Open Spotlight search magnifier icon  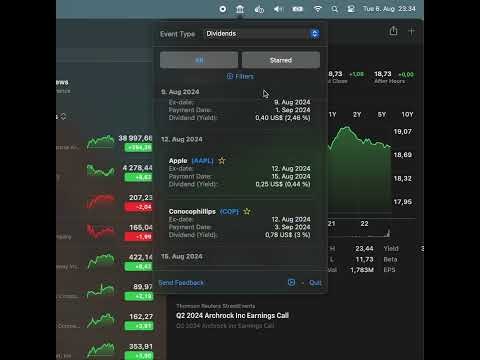(x=335, y=9)
